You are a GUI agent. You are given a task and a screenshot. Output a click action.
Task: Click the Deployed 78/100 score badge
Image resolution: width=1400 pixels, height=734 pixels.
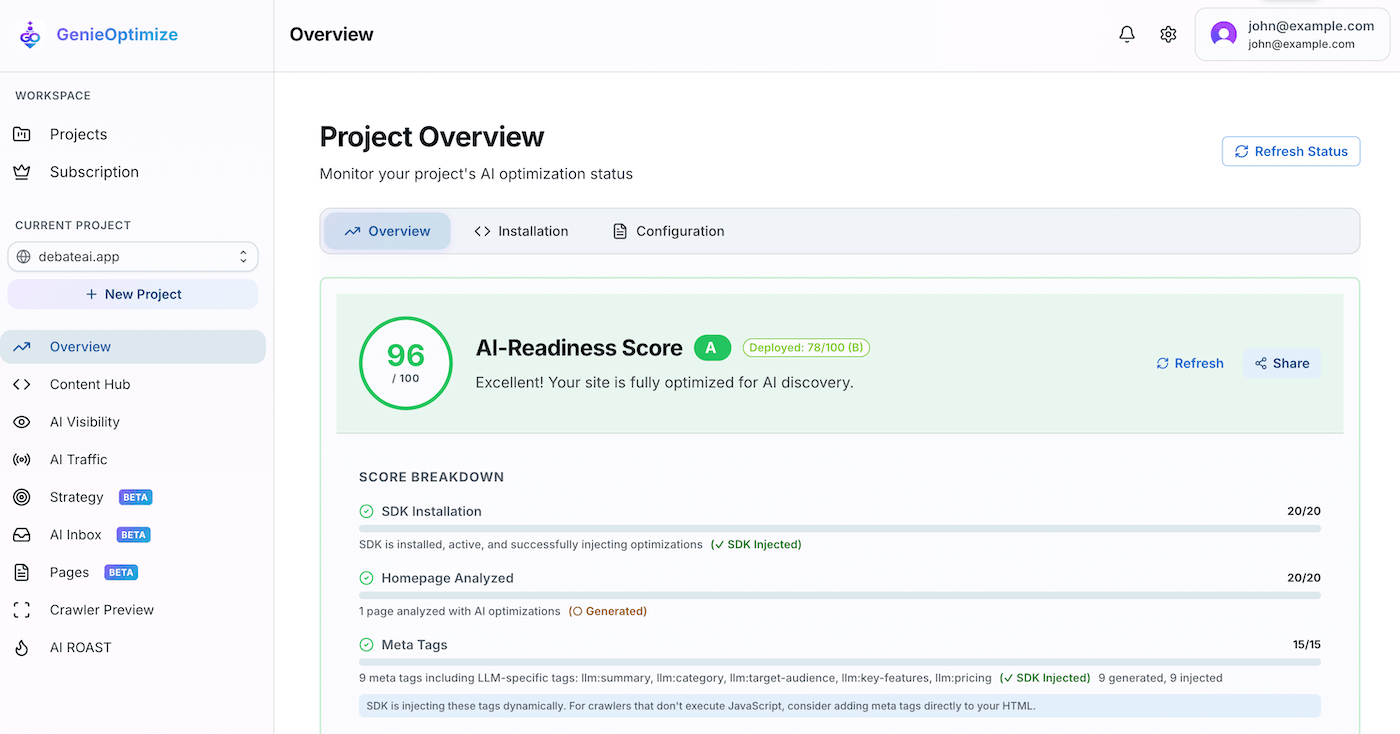point(806,347)
